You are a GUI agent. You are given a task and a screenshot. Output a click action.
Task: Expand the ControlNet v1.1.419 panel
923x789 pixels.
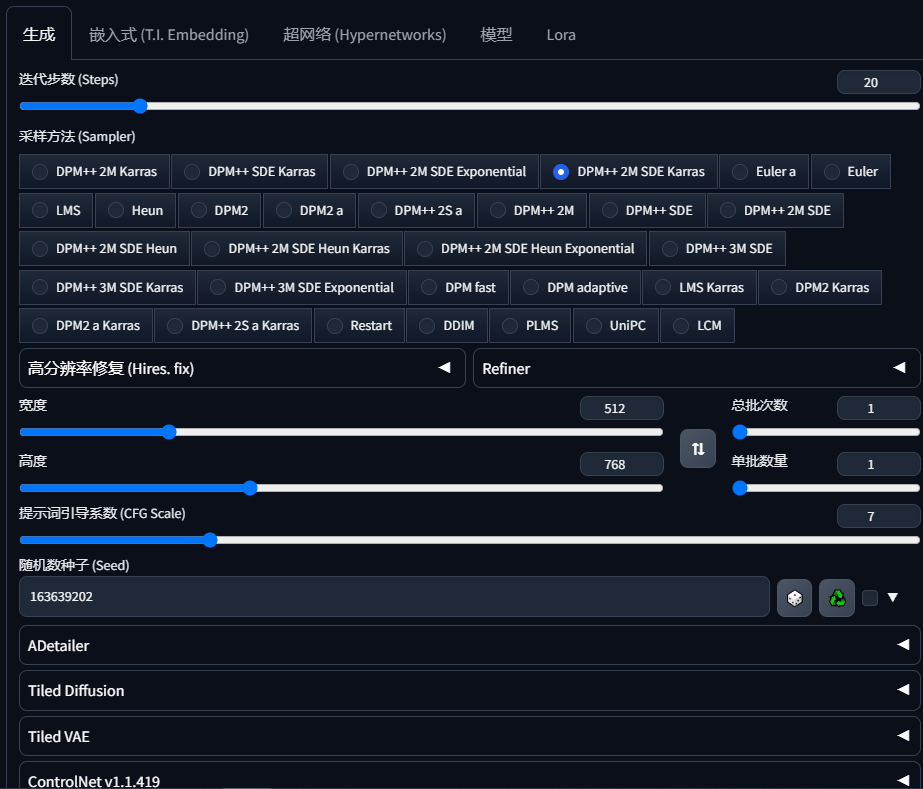coord(470,777)
